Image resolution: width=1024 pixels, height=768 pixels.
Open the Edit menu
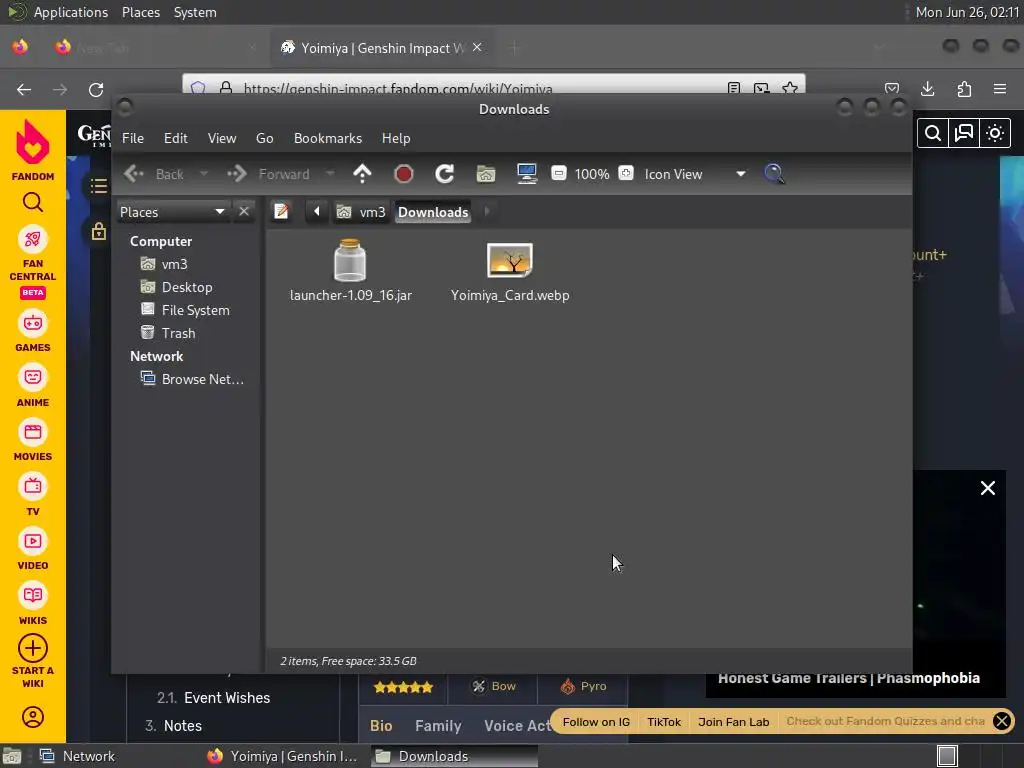tap(176, 138)
